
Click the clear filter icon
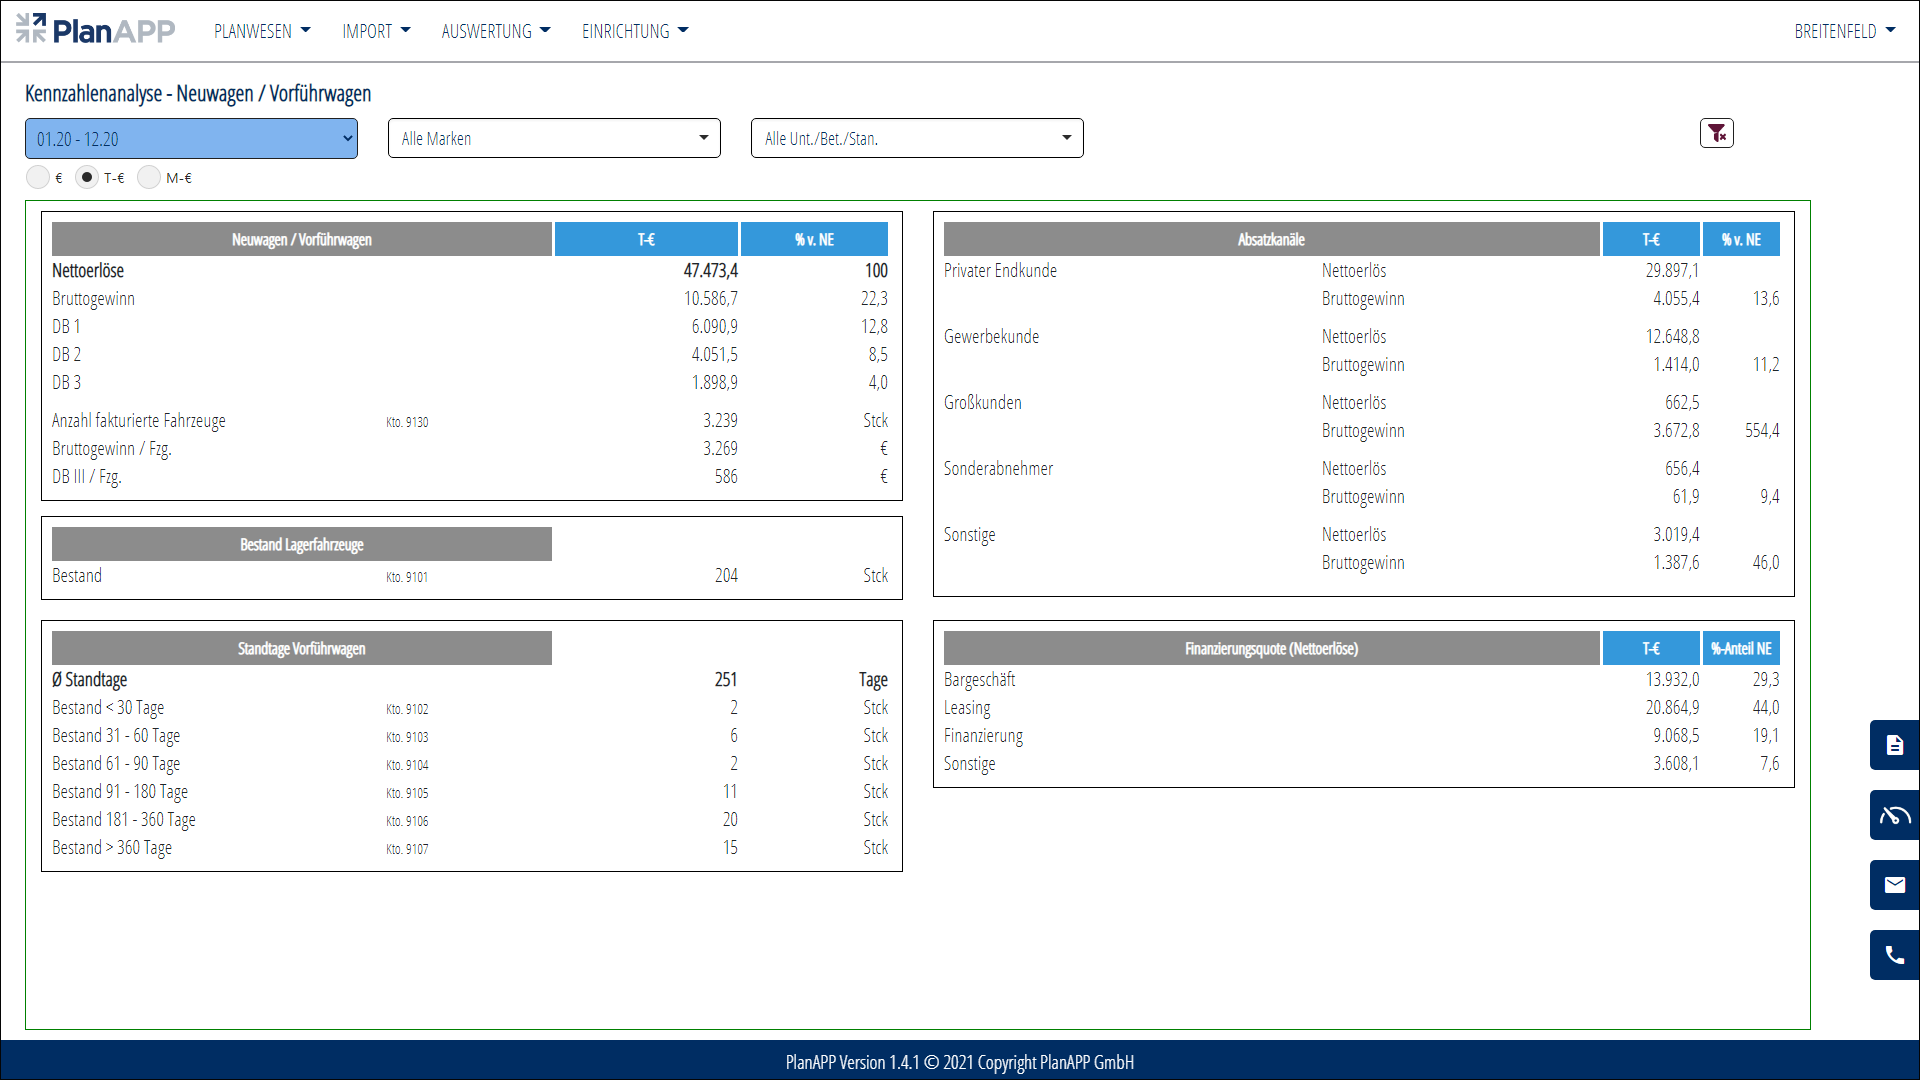(x=1716, y=133)
